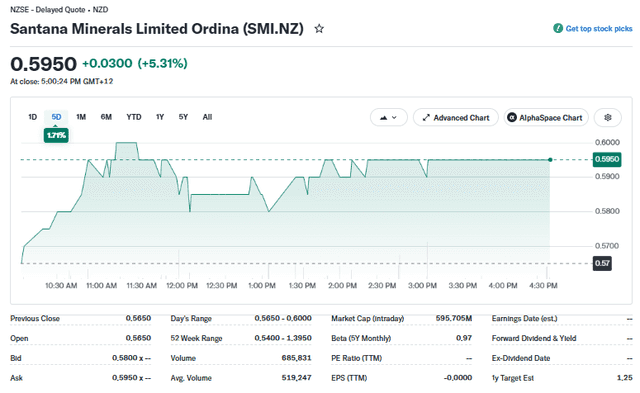This screenshot has height=393, width=640.
Task: Click the Avg. Volume value 519,247
Action: (x=296, y=378)
